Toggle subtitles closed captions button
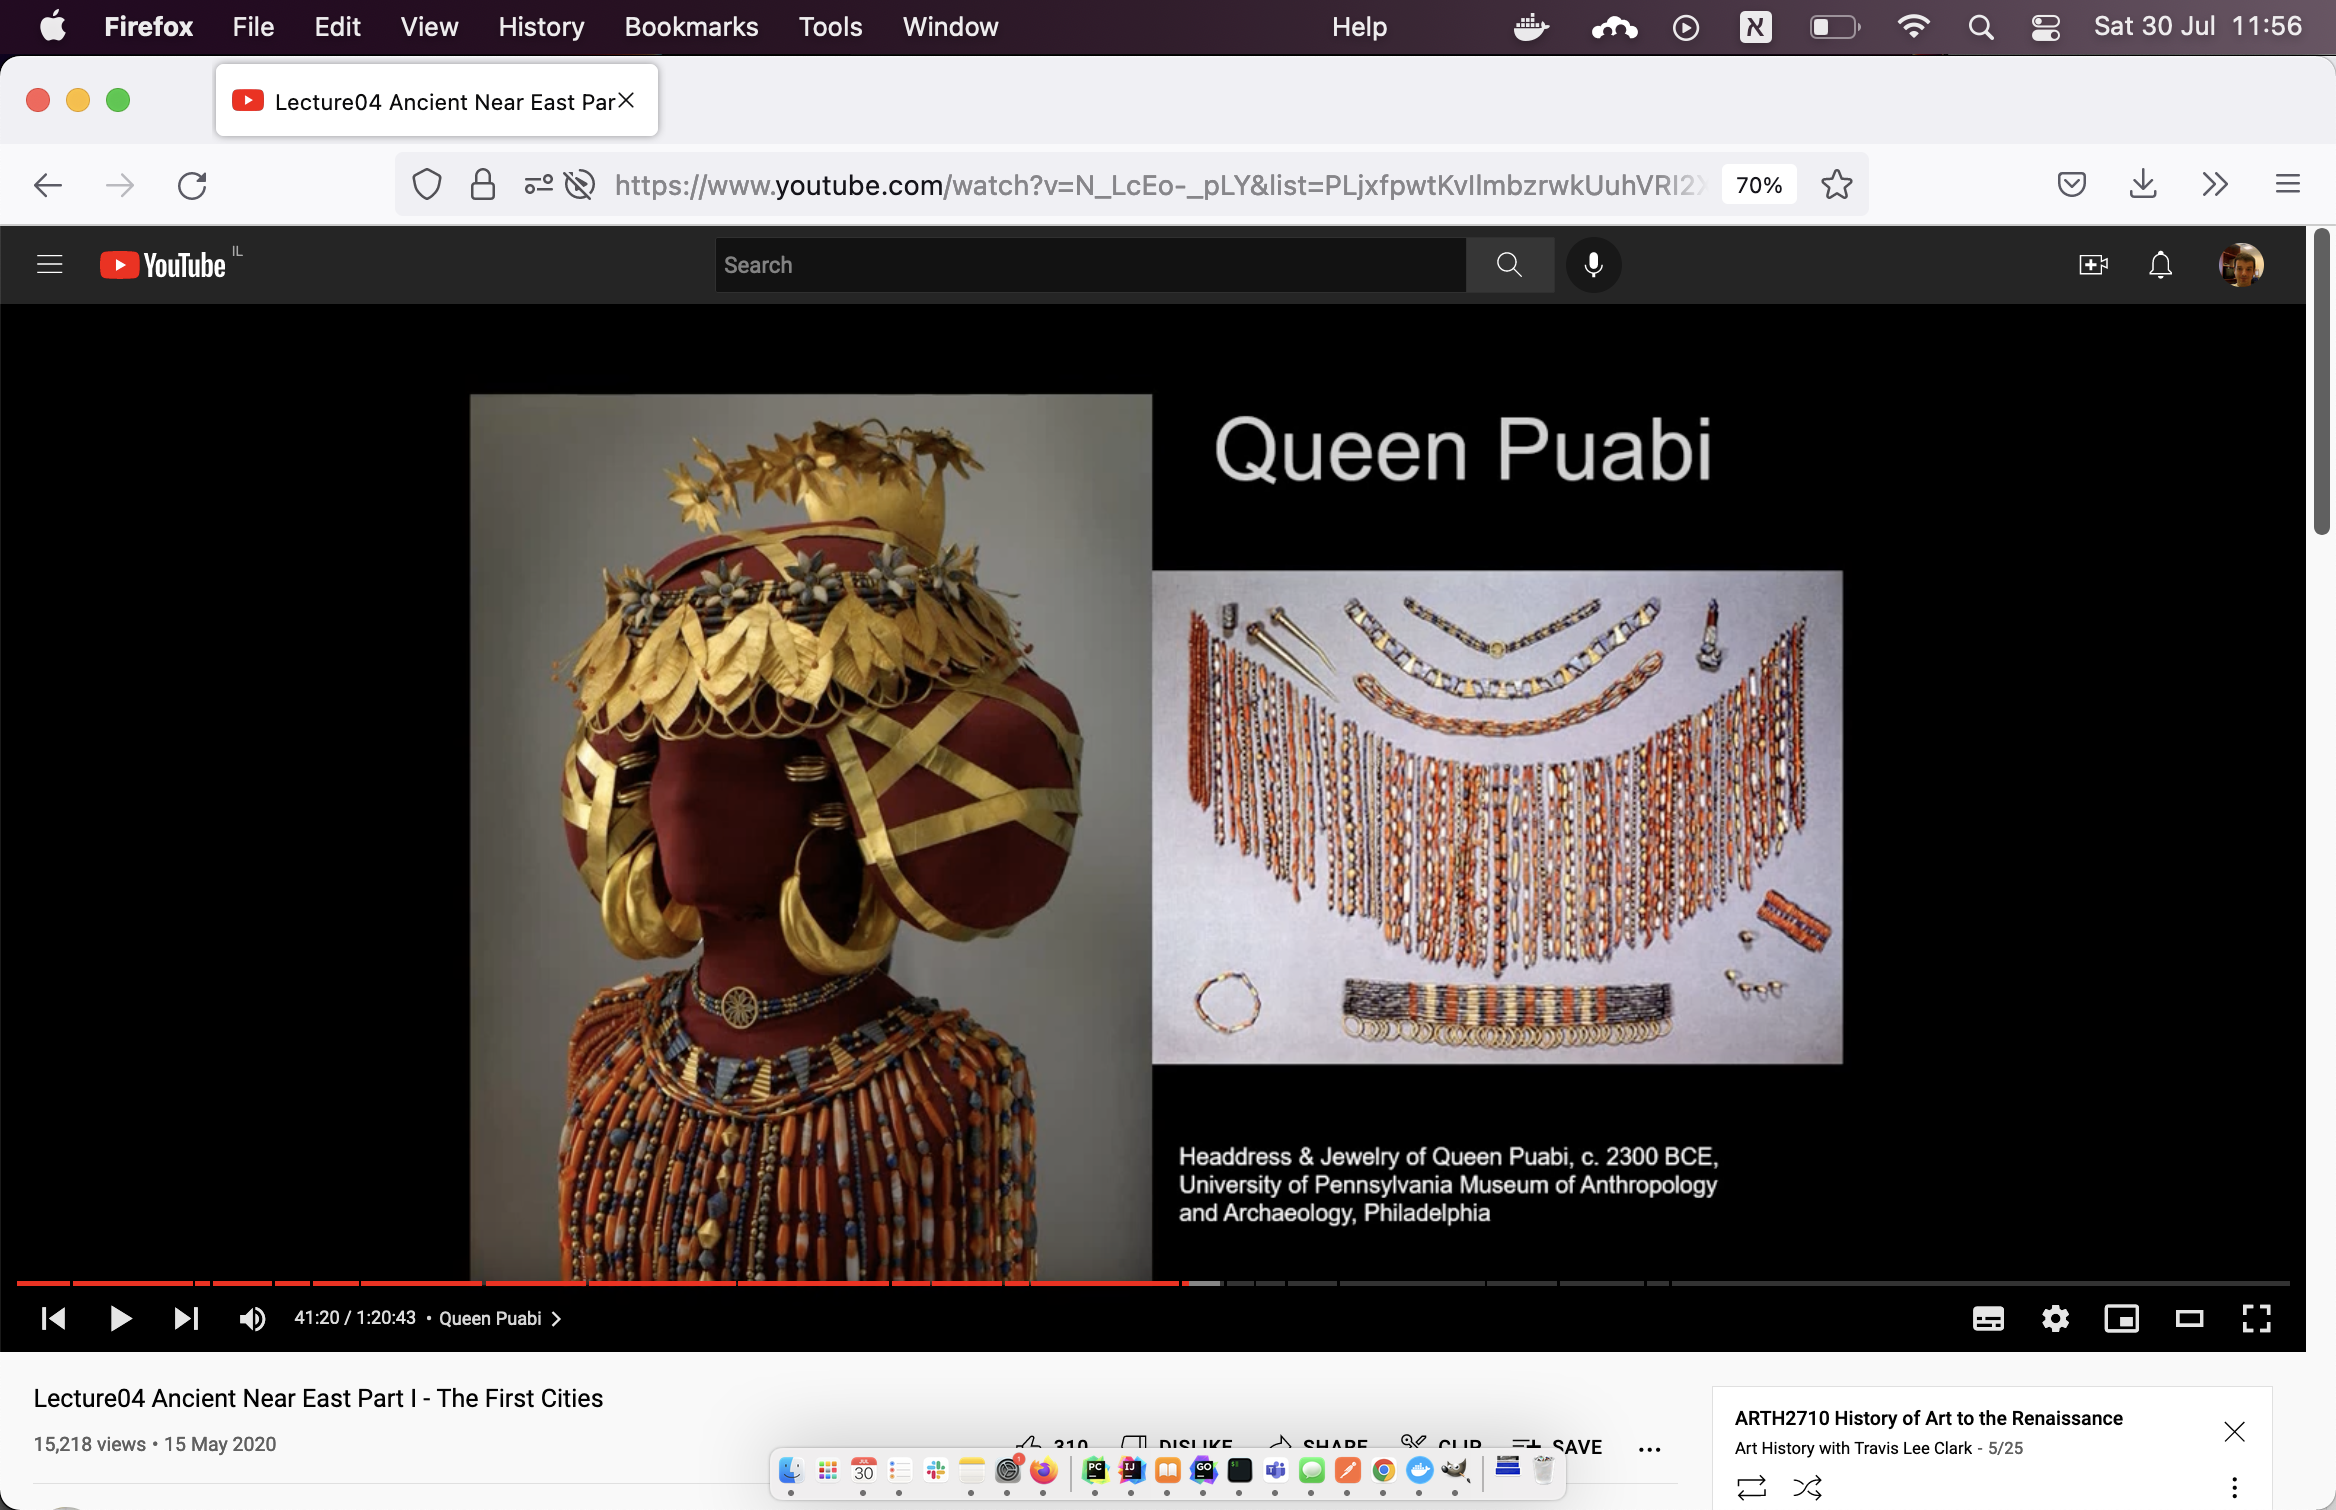 1988,1319
